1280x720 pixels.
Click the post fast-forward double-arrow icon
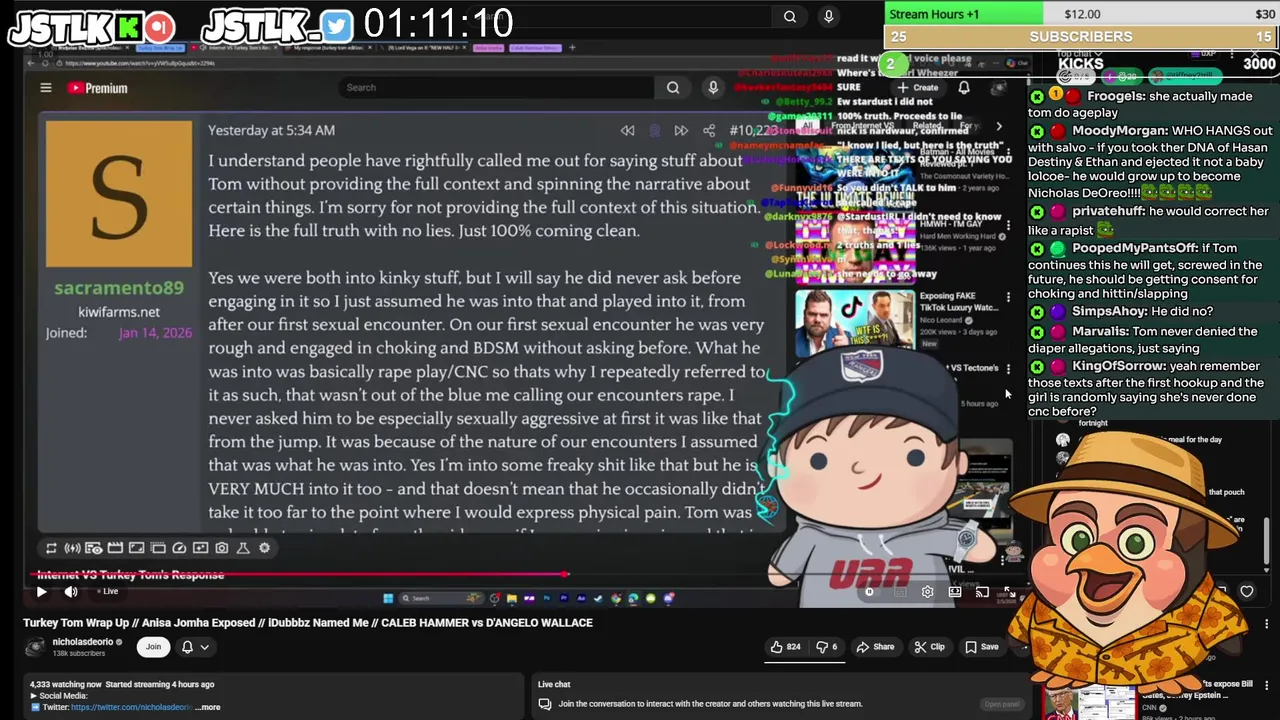pos(681,131)
